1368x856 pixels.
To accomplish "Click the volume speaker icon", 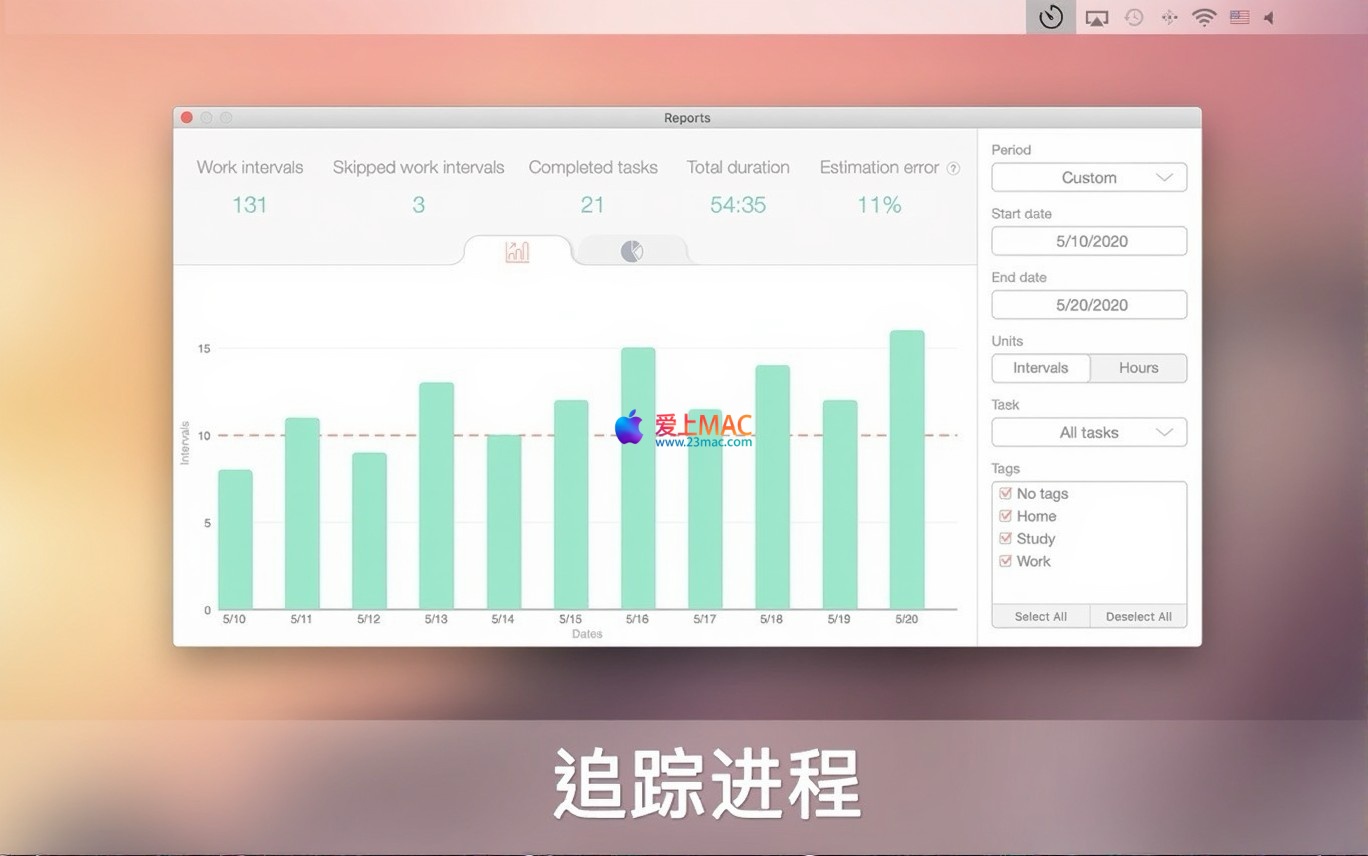I will pos(1269,17).
